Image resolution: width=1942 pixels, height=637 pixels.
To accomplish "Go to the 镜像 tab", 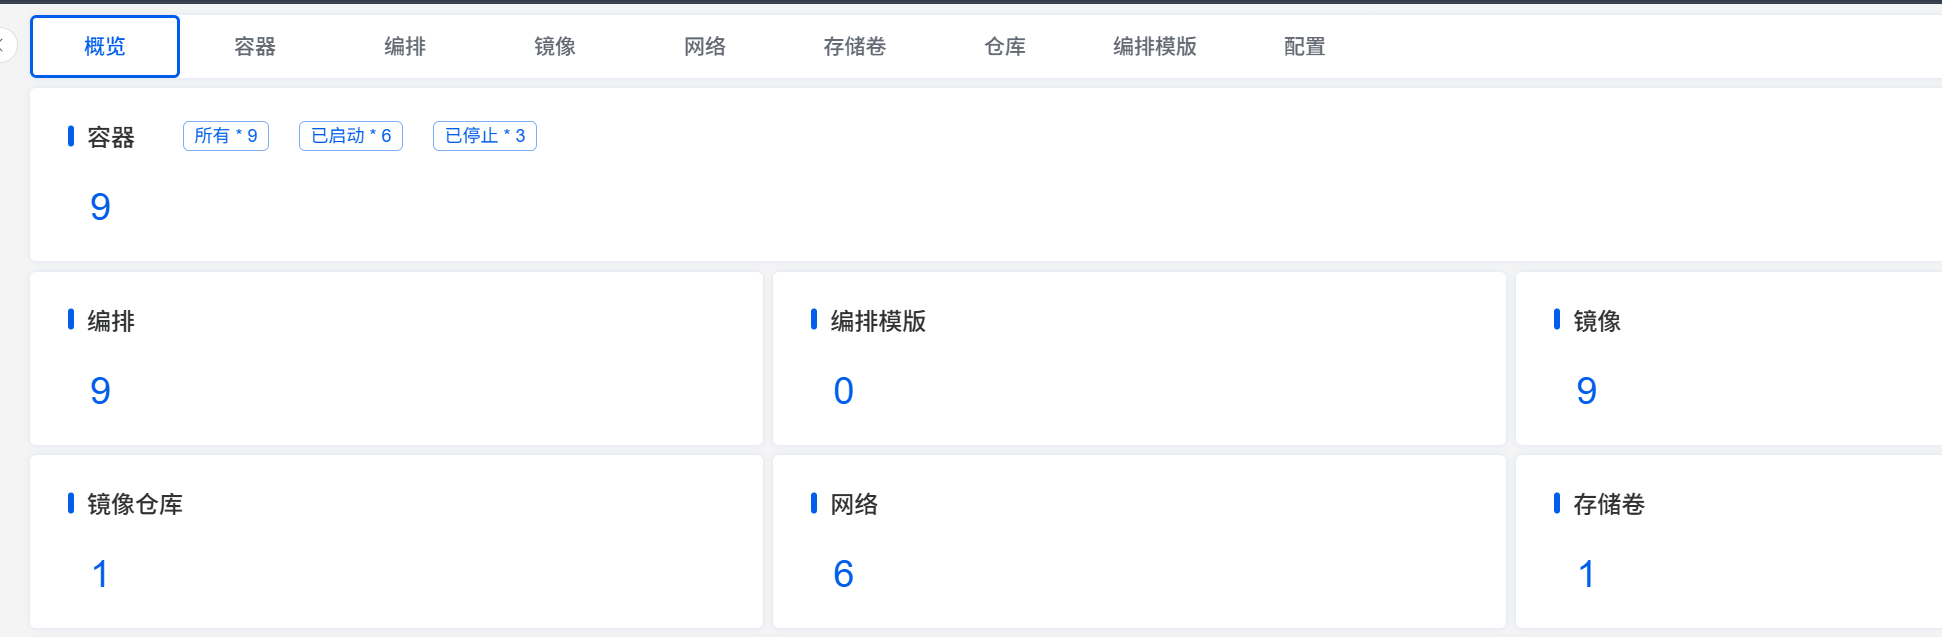I will [555, 47].
